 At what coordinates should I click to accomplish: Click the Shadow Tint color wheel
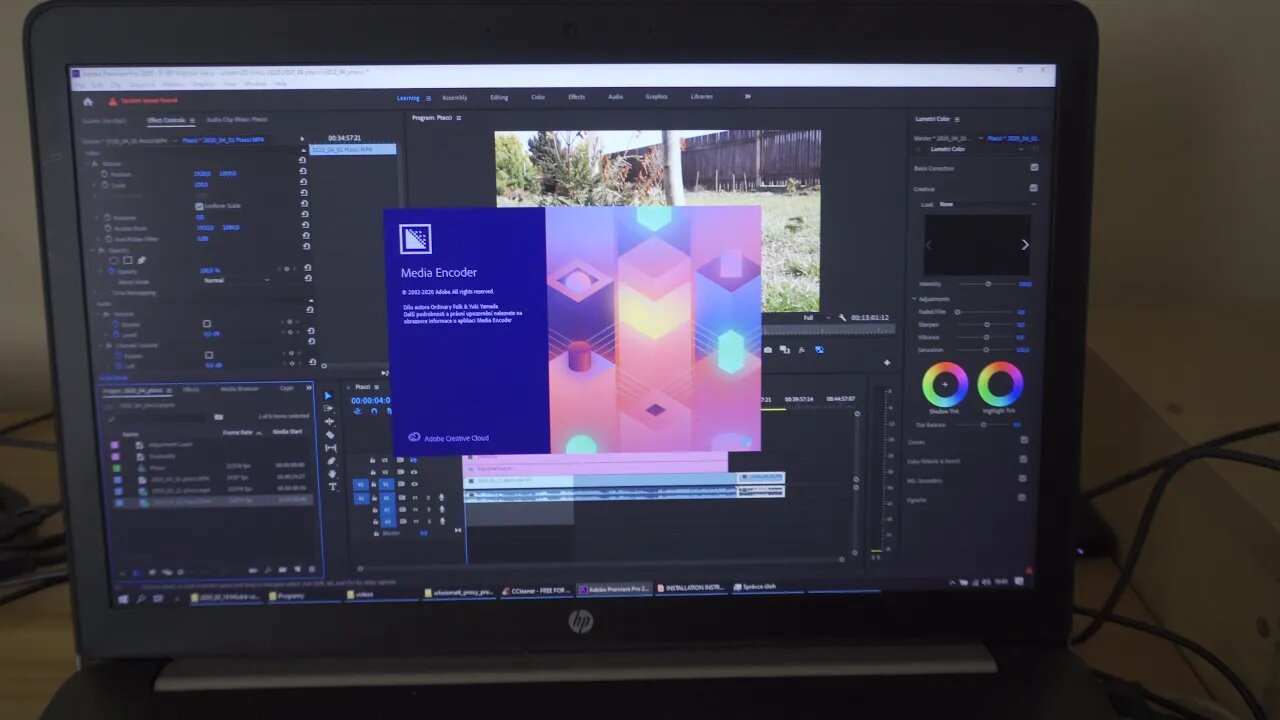point(945,384)
